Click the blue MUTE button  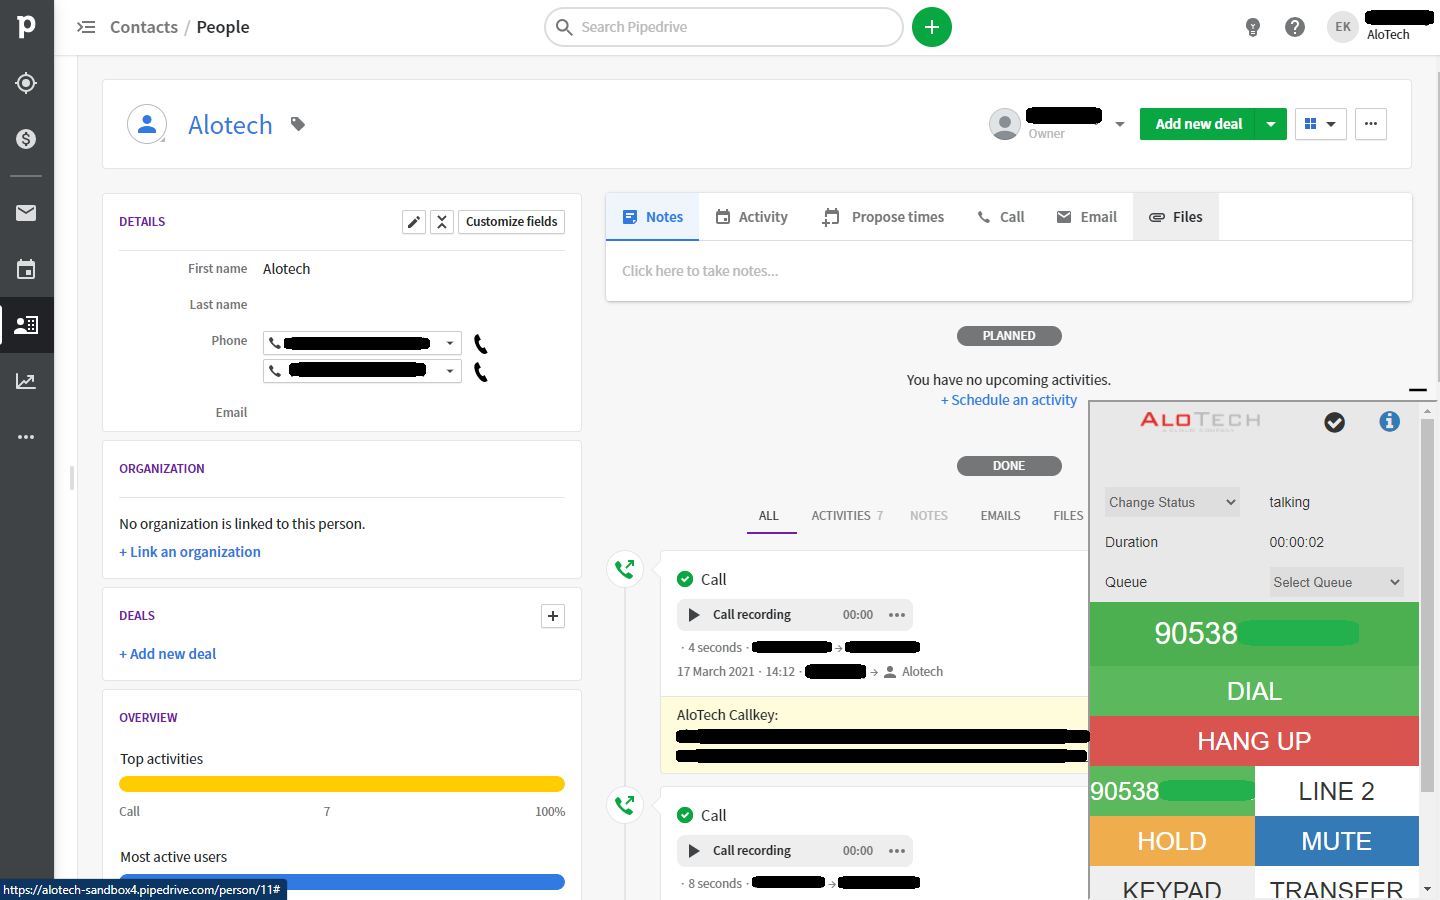[1337, 841]
